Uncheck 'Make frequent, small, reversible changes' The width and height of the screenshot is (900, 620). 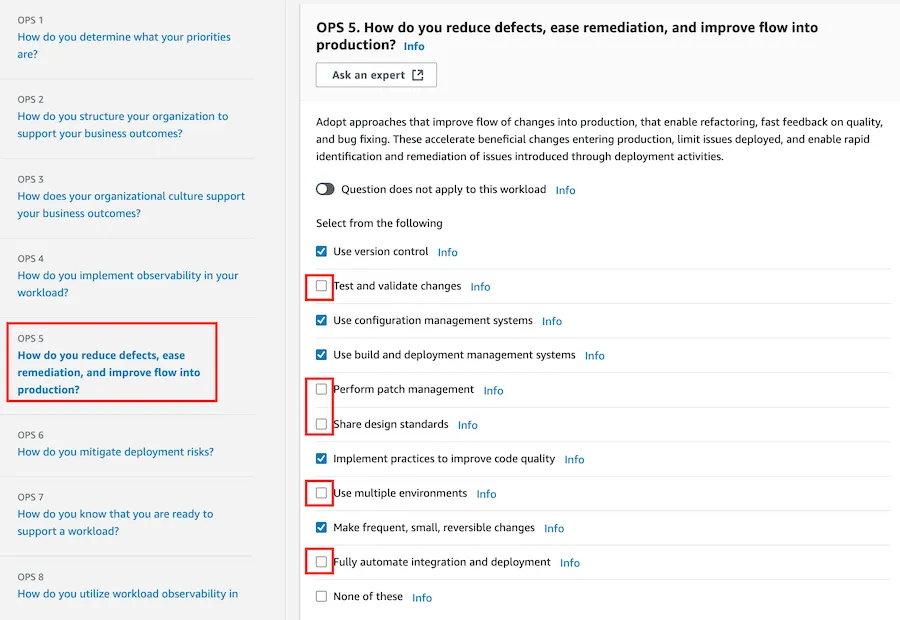coord(321,528)
